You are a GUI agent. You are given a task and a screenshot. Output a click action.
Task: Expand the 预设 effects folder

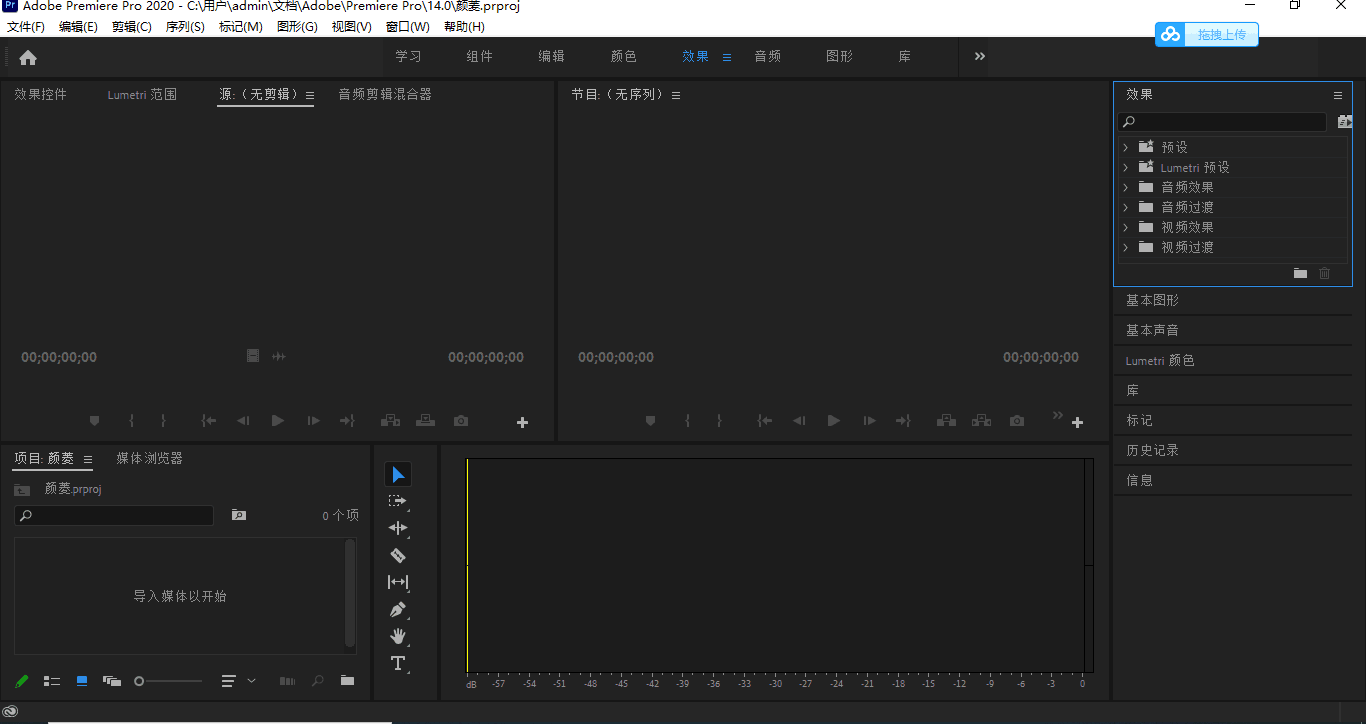click(1125, 147)
